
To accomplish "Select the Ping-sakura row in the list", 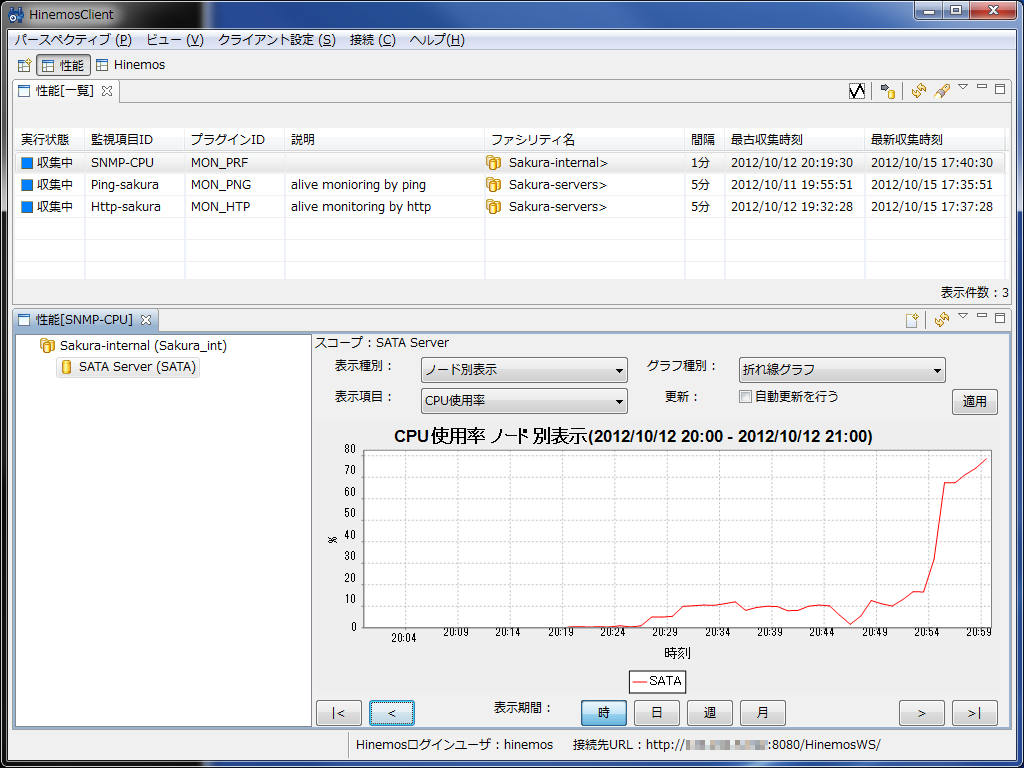I will click(124, 185).
